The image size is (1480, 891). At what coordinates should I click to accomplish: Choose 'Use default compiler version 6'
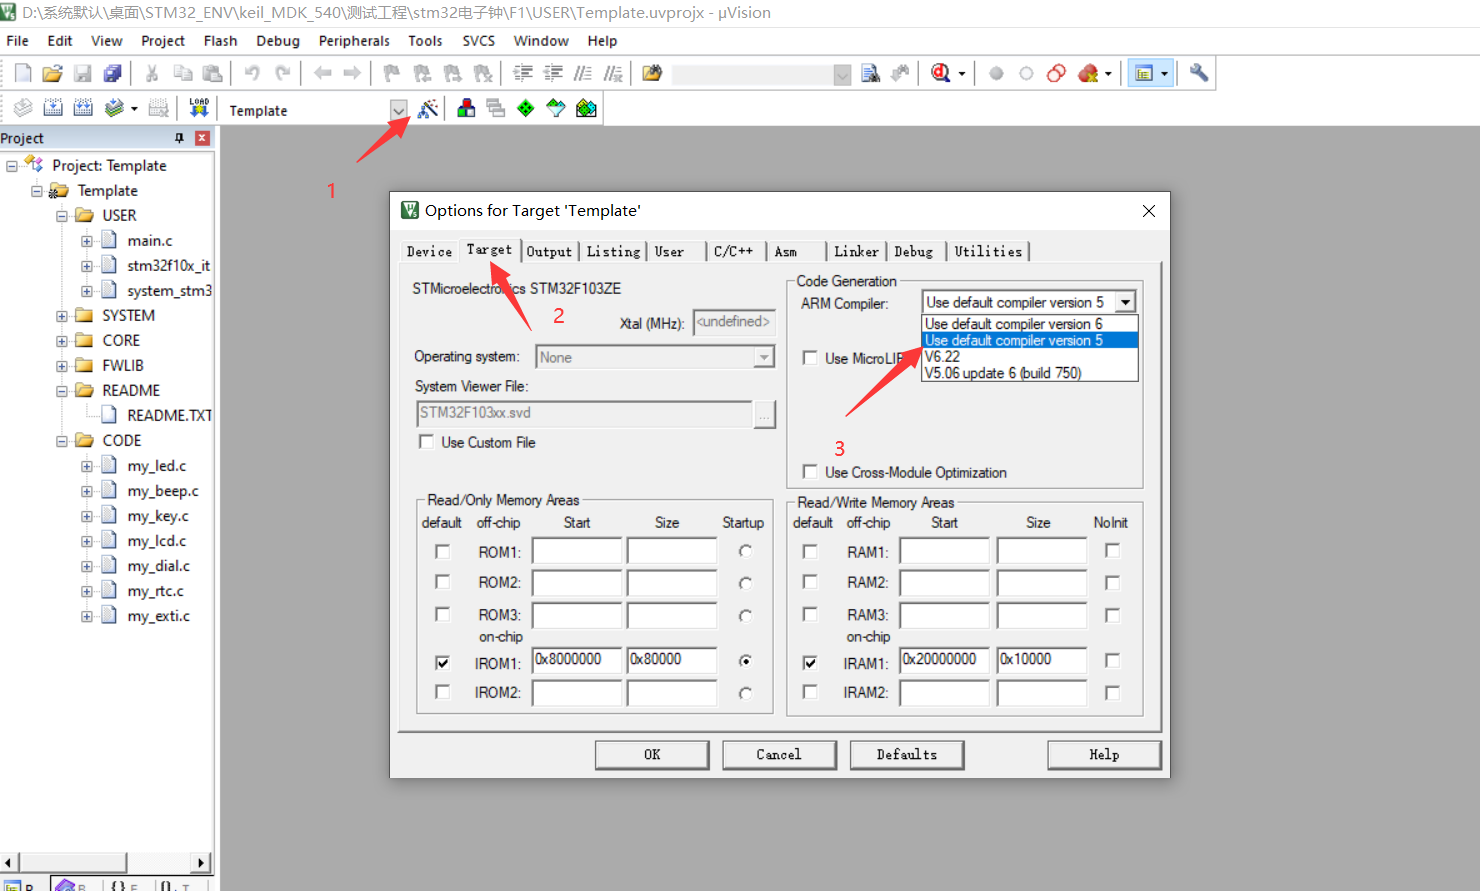[x=1029, y=324]
